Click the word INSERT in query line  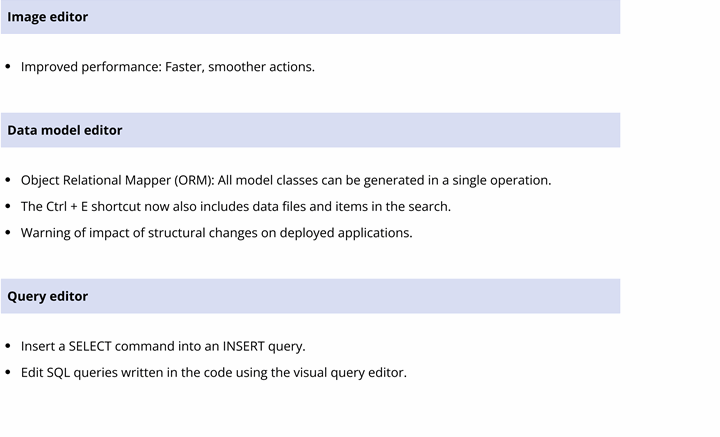pyautogui.click(x=243, y=346)
